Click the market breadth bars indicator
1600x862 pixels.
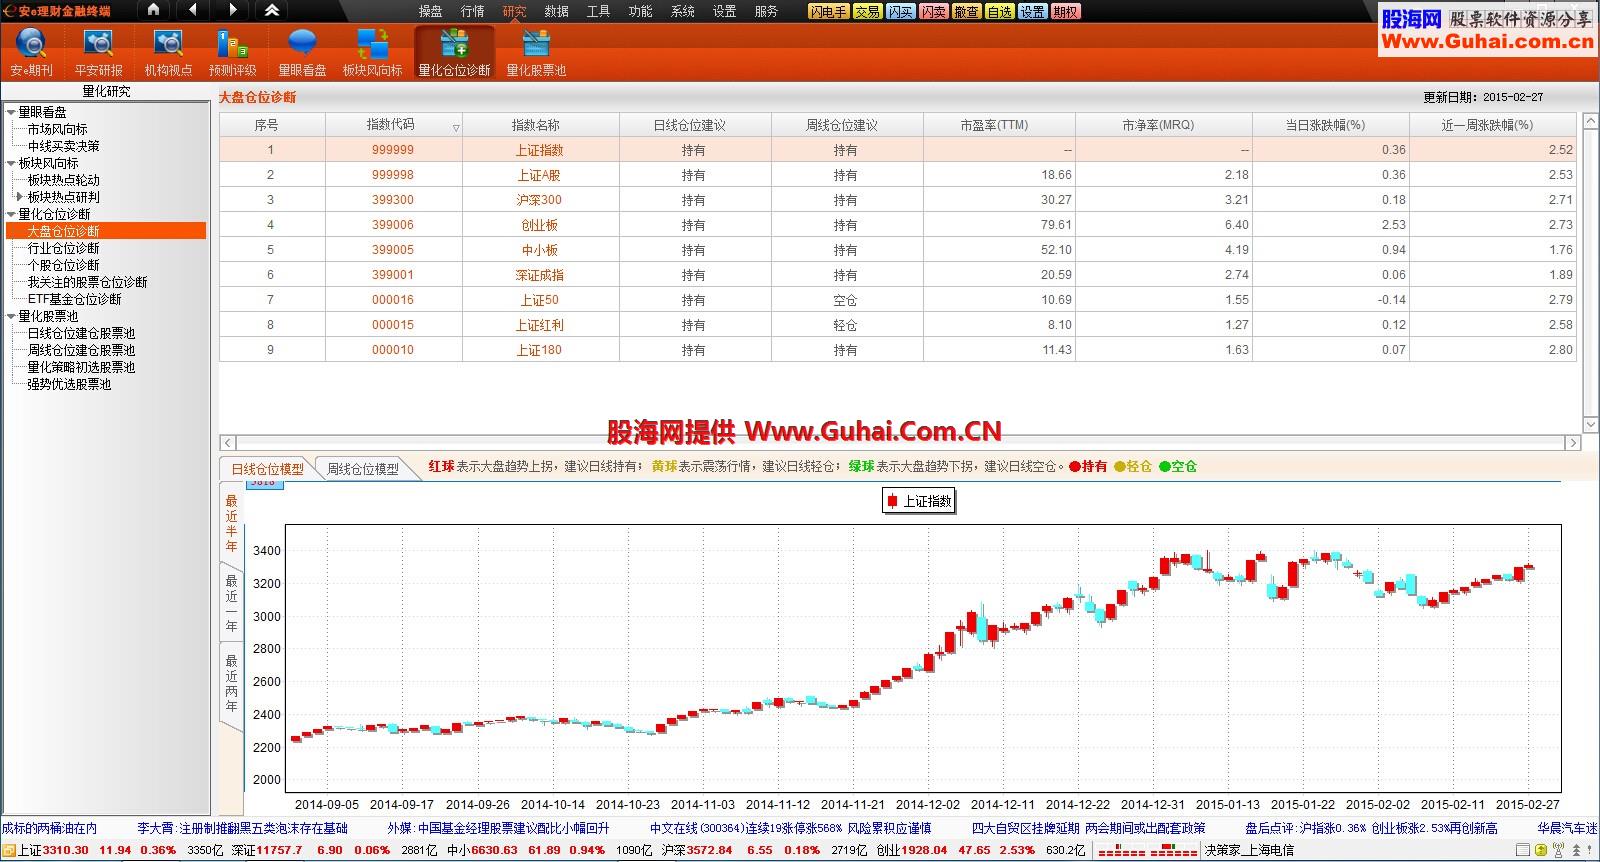coord(1148,850)
